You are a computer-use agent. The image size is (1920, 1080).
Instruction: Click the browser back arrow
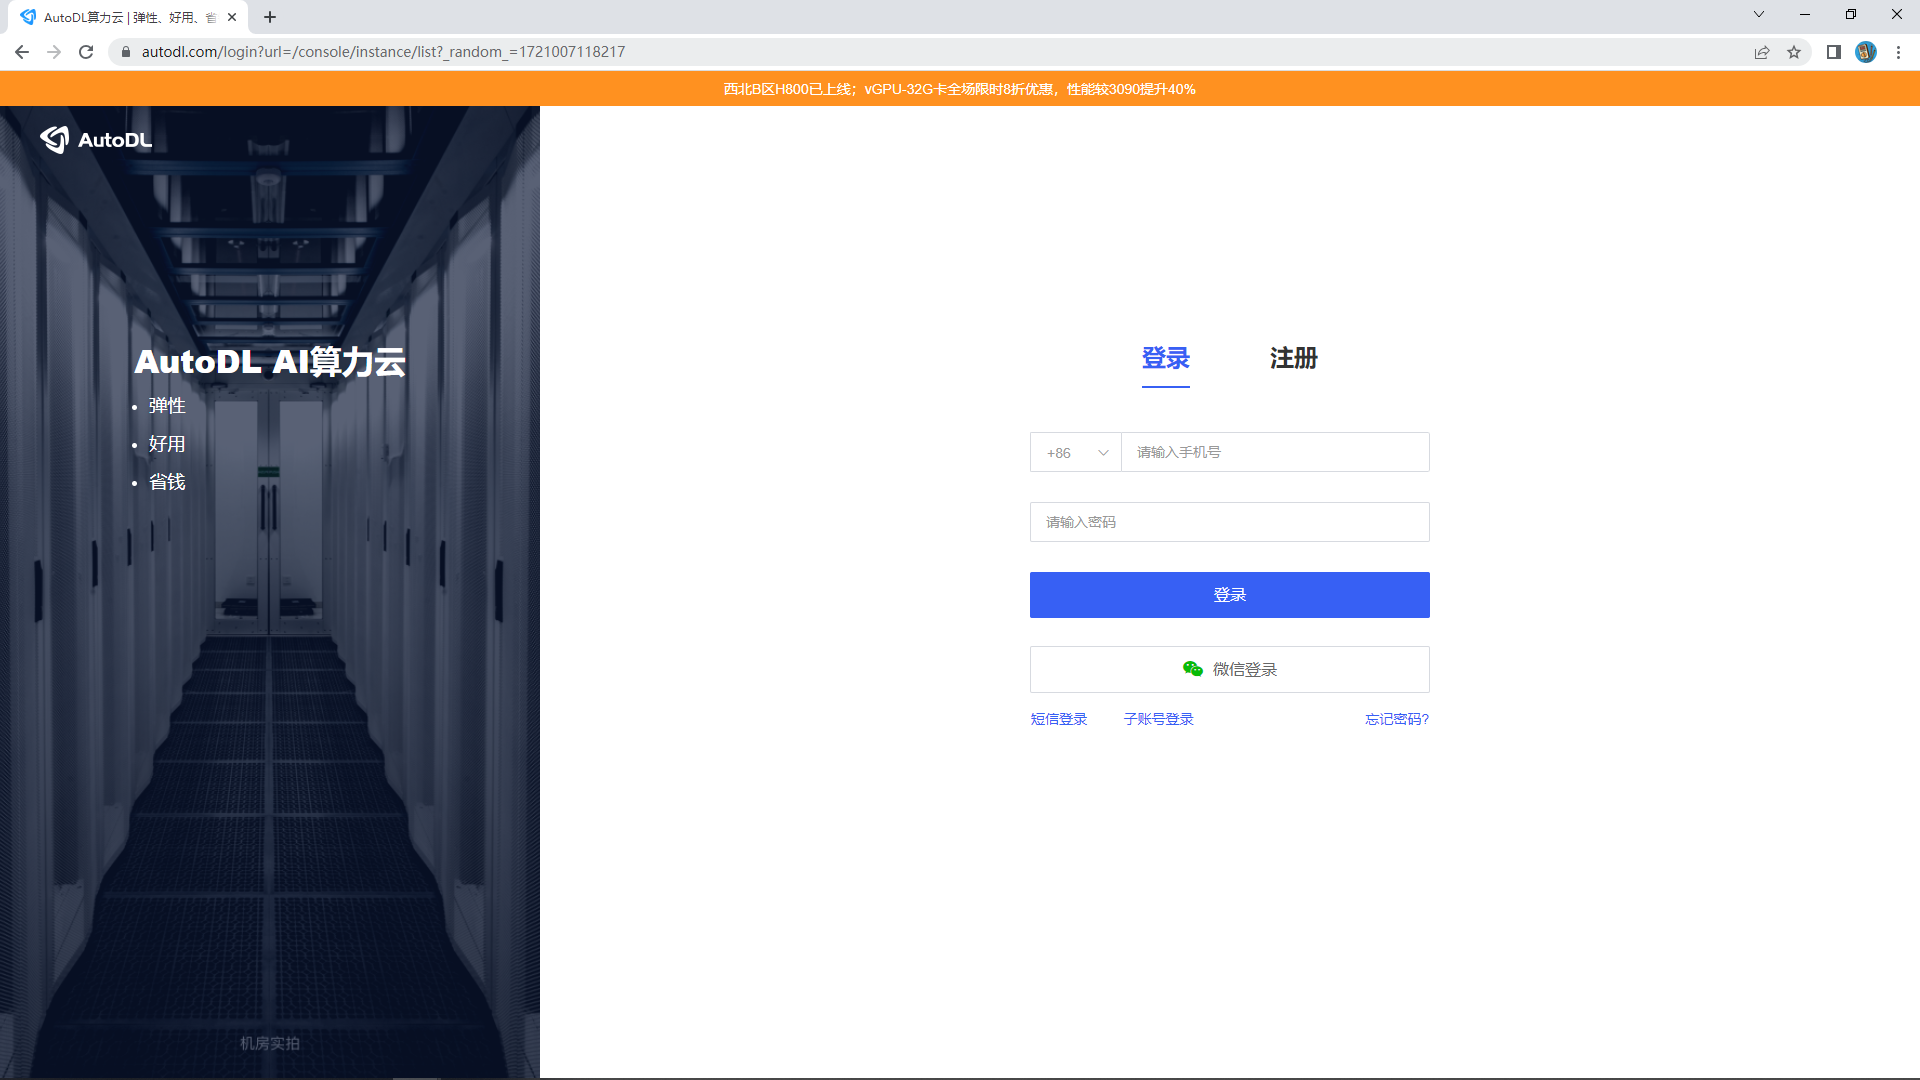22,52
